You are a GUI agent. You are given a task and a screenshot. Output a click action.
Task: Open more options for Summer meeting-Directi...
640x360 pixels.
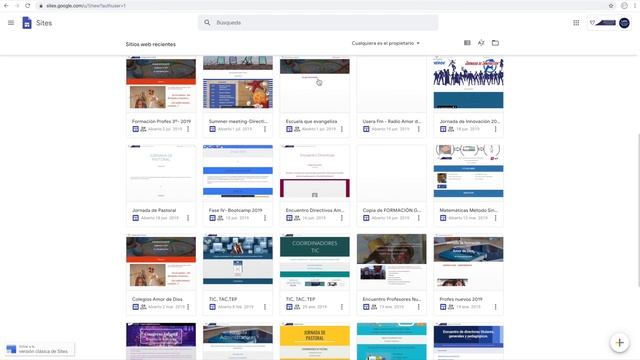265,129
